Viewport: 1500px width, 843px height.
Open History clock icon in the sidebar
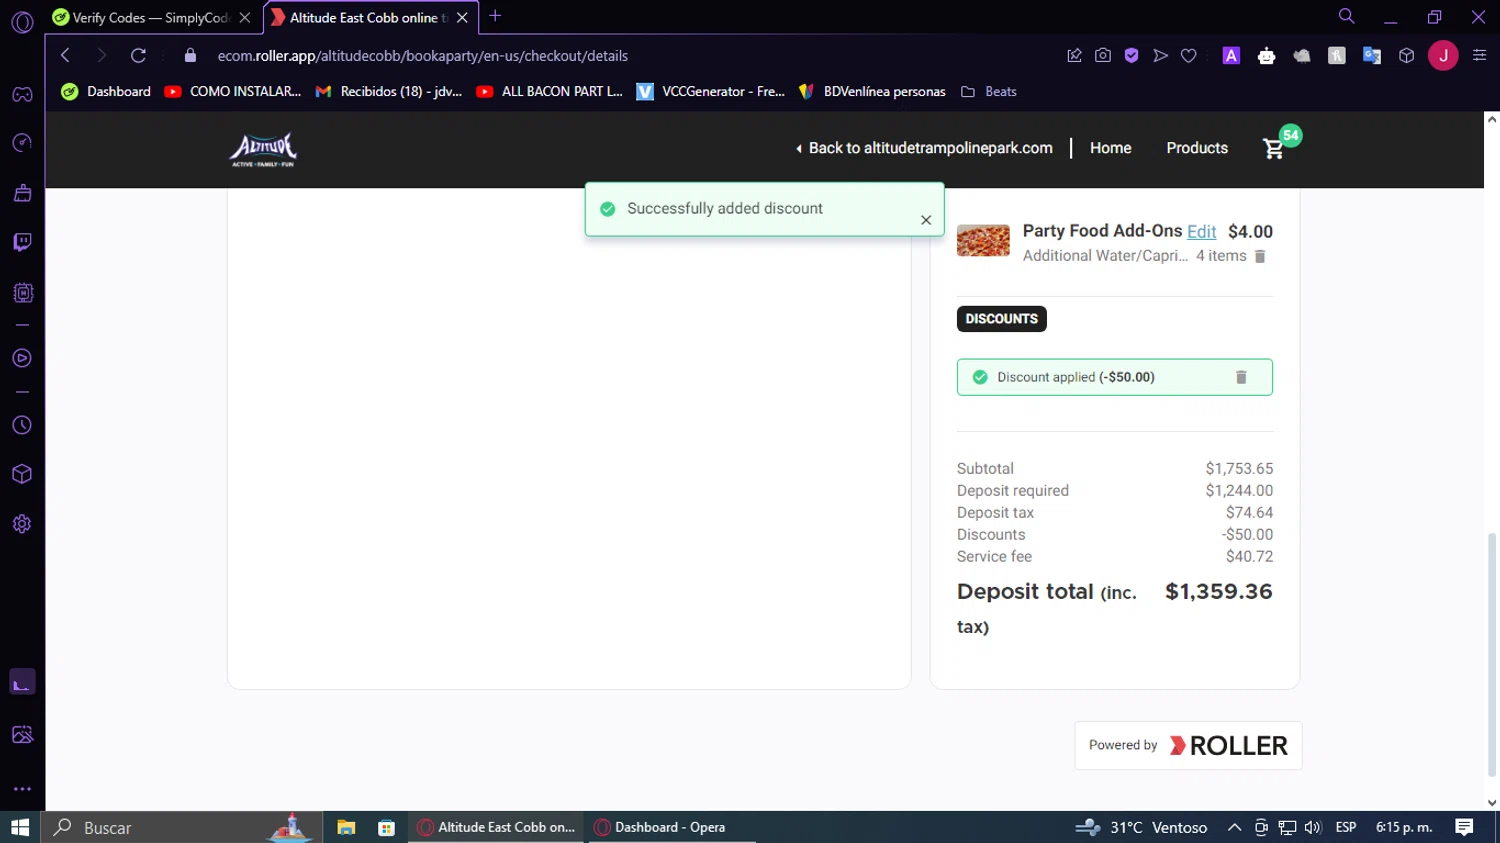(22, 425)
